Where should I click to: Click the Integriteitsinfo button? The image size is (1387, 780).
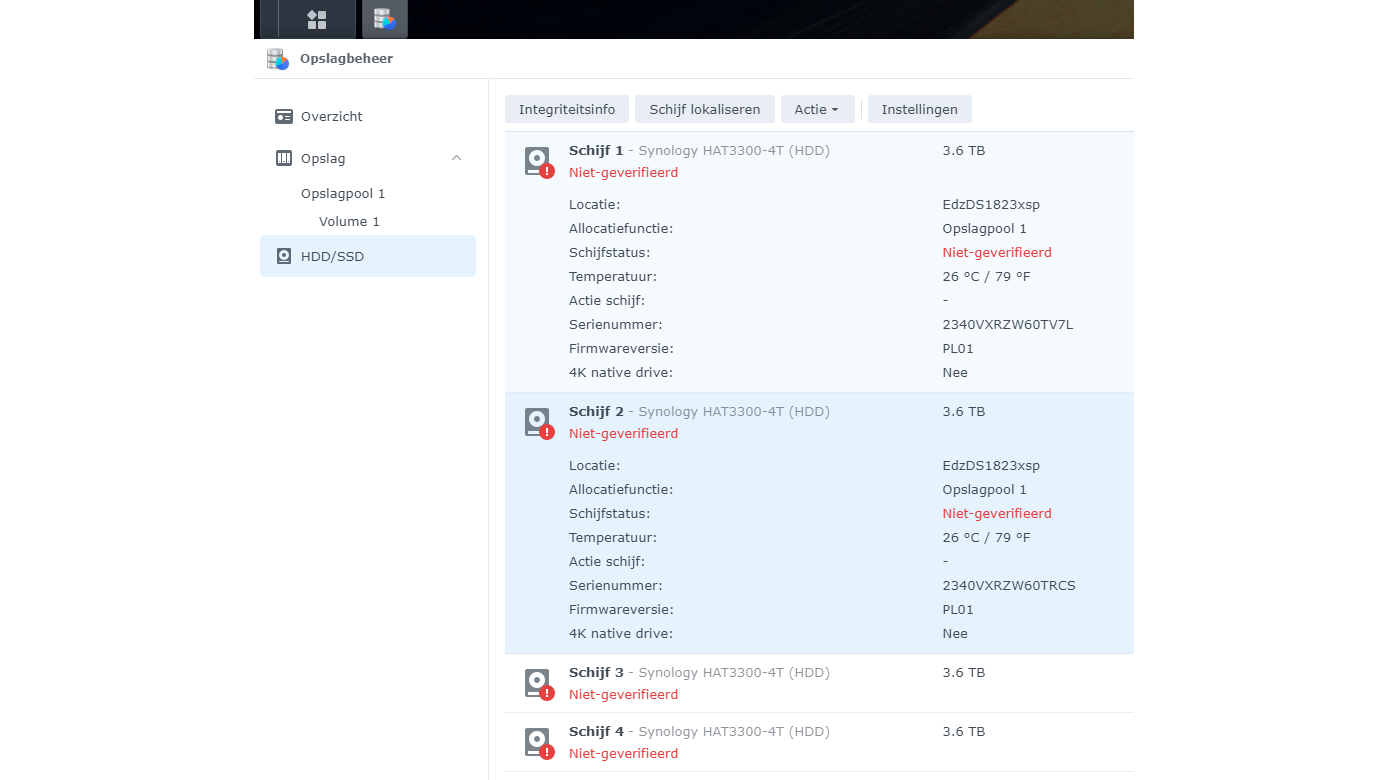(566, 109)
